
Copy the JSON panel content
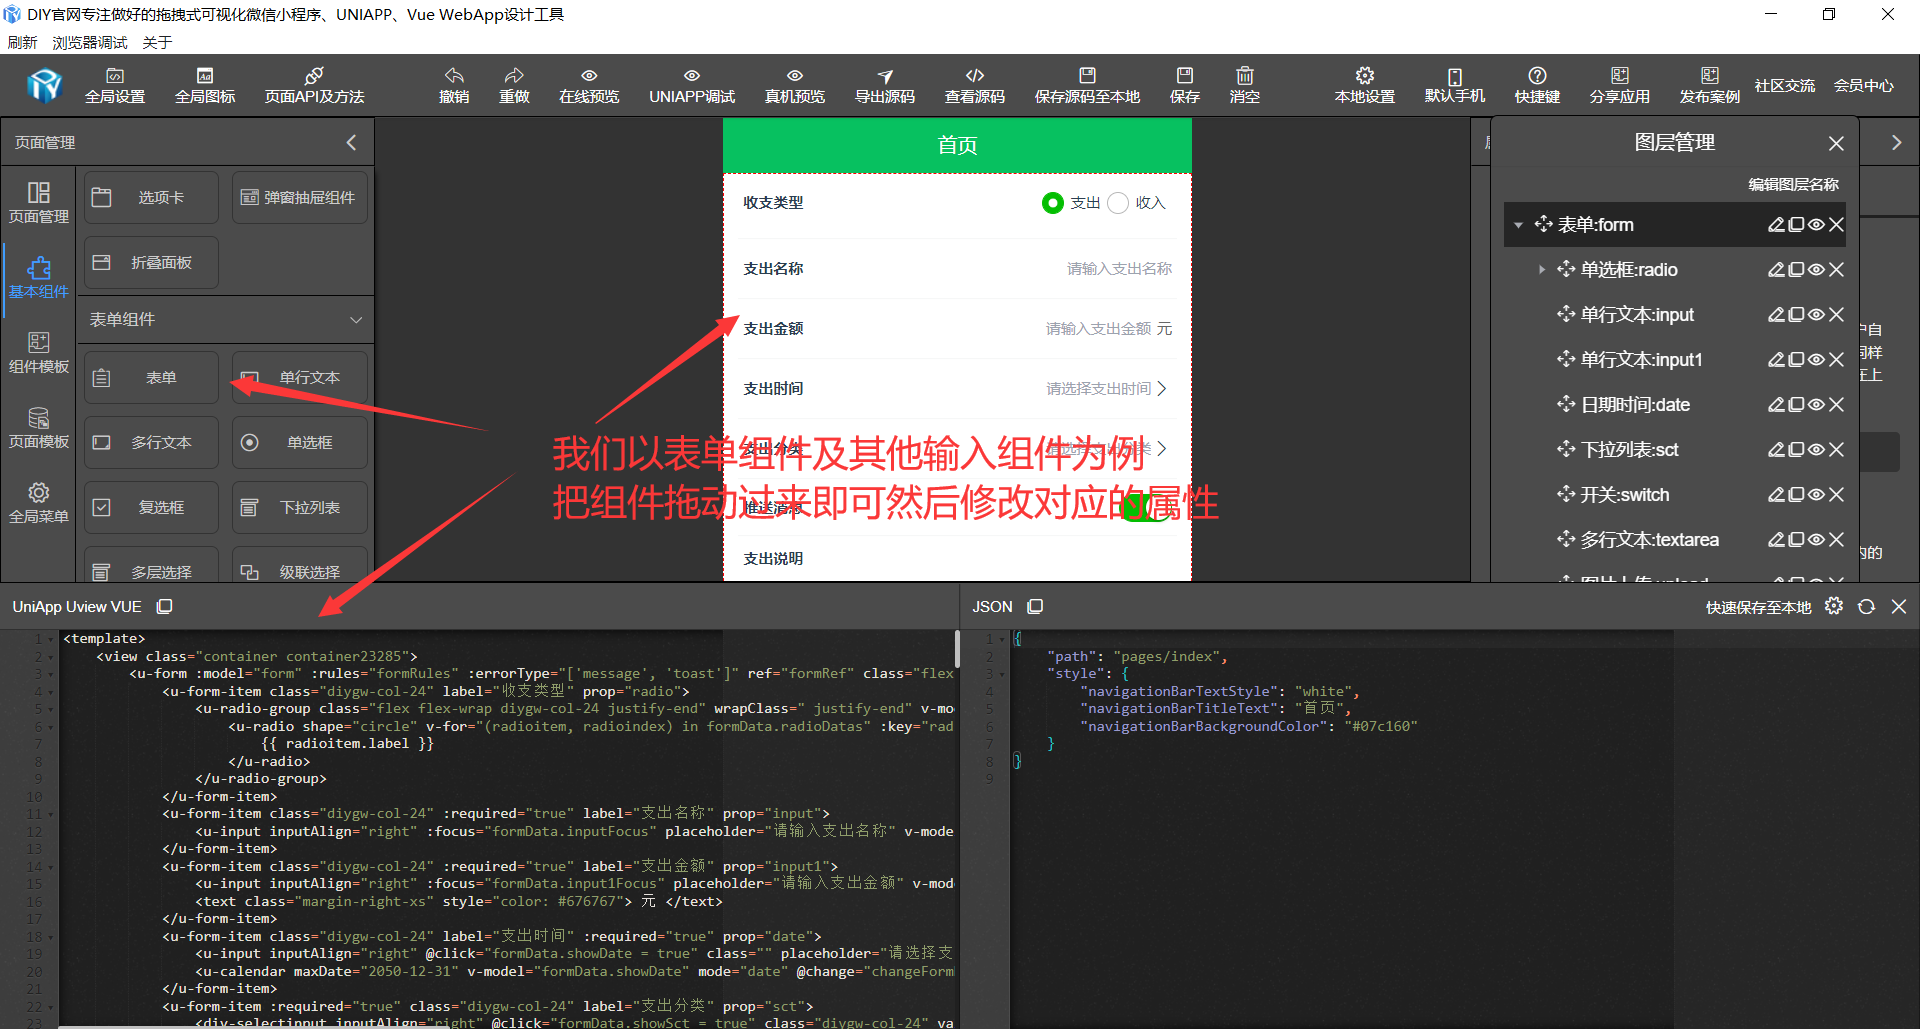point(1036,606)
